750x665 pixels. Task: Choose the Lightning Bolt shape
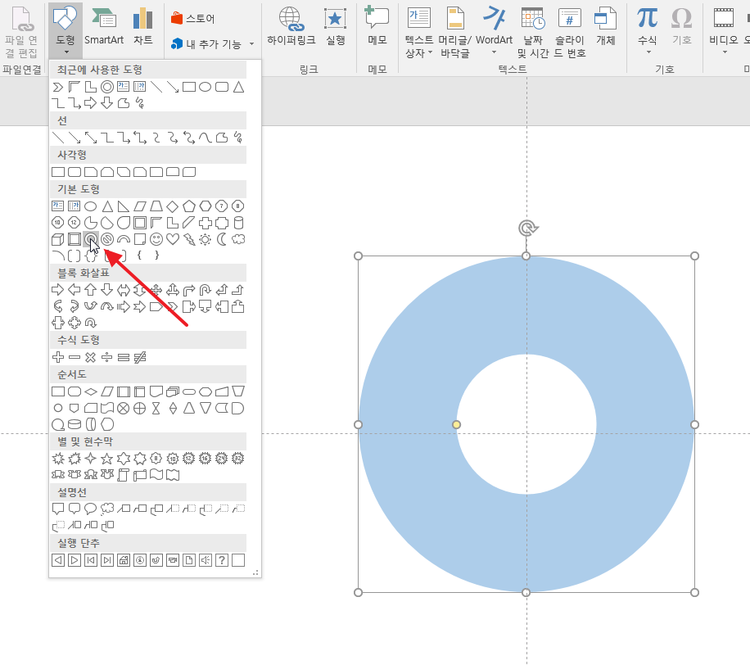point(189,239)
